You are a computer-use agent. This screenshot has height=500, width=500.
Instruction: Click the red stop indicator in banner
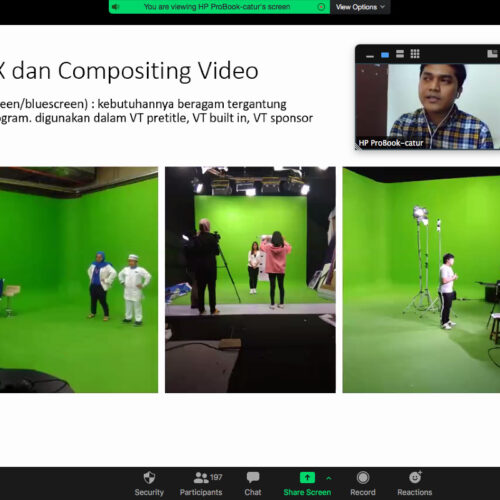pos(321,7)
